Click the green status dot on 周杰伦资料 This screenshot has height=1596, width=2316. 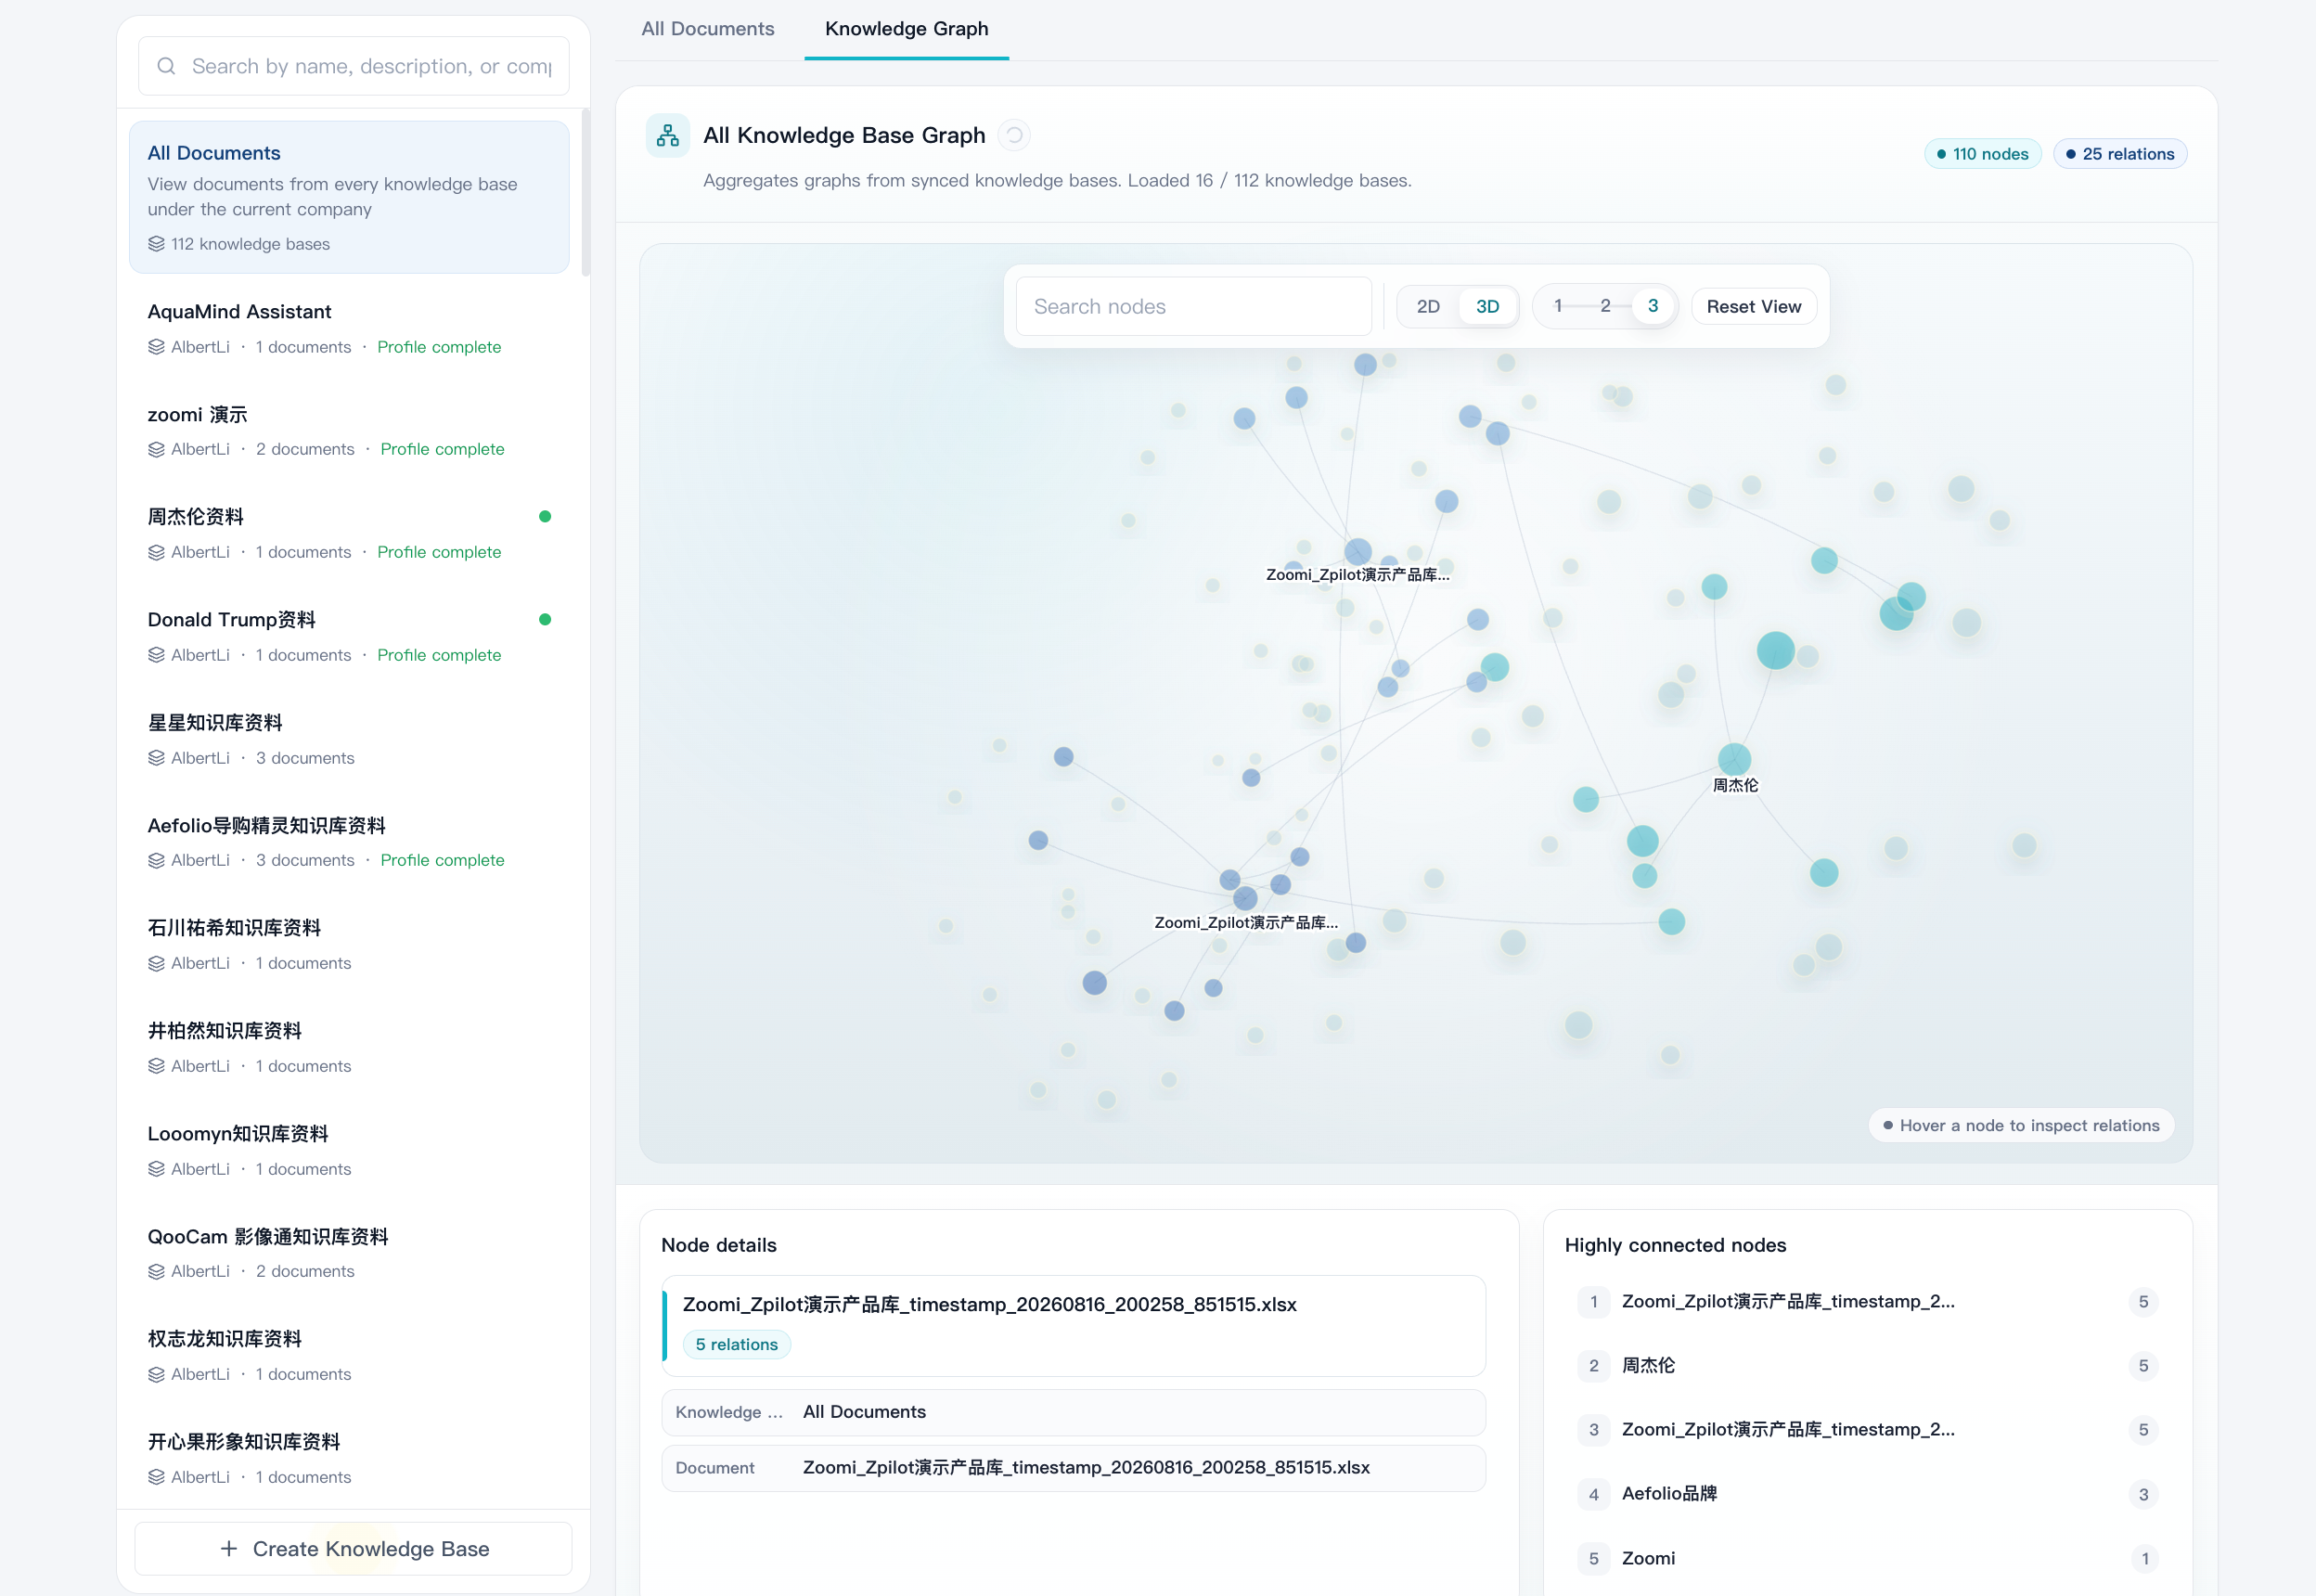pyautogui.click(x=545, y=517)
